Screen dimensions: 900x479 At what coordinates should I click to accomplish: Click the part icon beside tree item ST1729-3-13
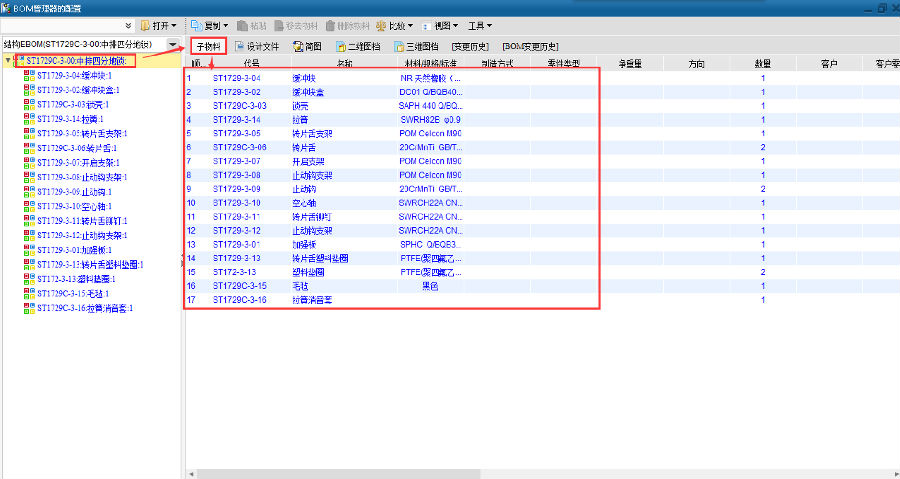click(x=29, y=264)
